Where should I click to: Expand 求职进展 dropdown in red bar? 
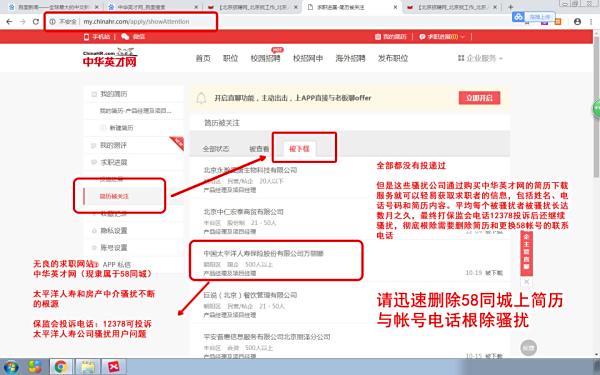[442, 37]
